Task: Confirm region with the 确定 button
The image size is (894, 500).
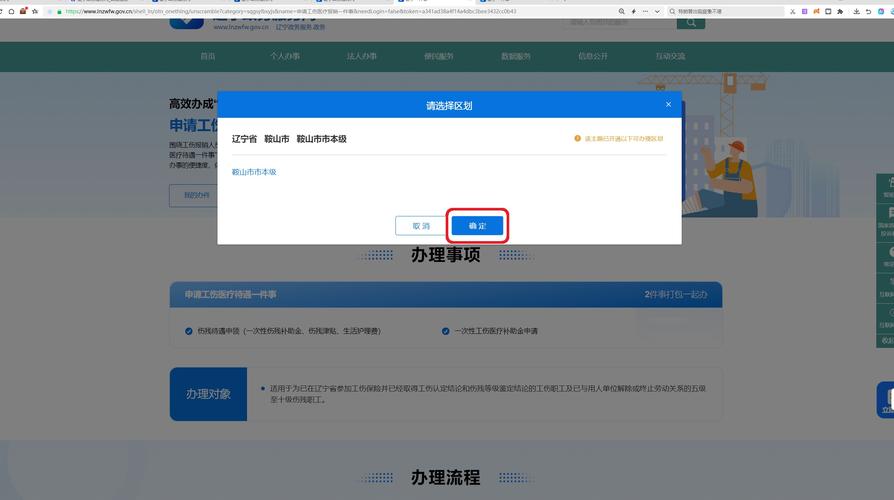Action: 477,226
